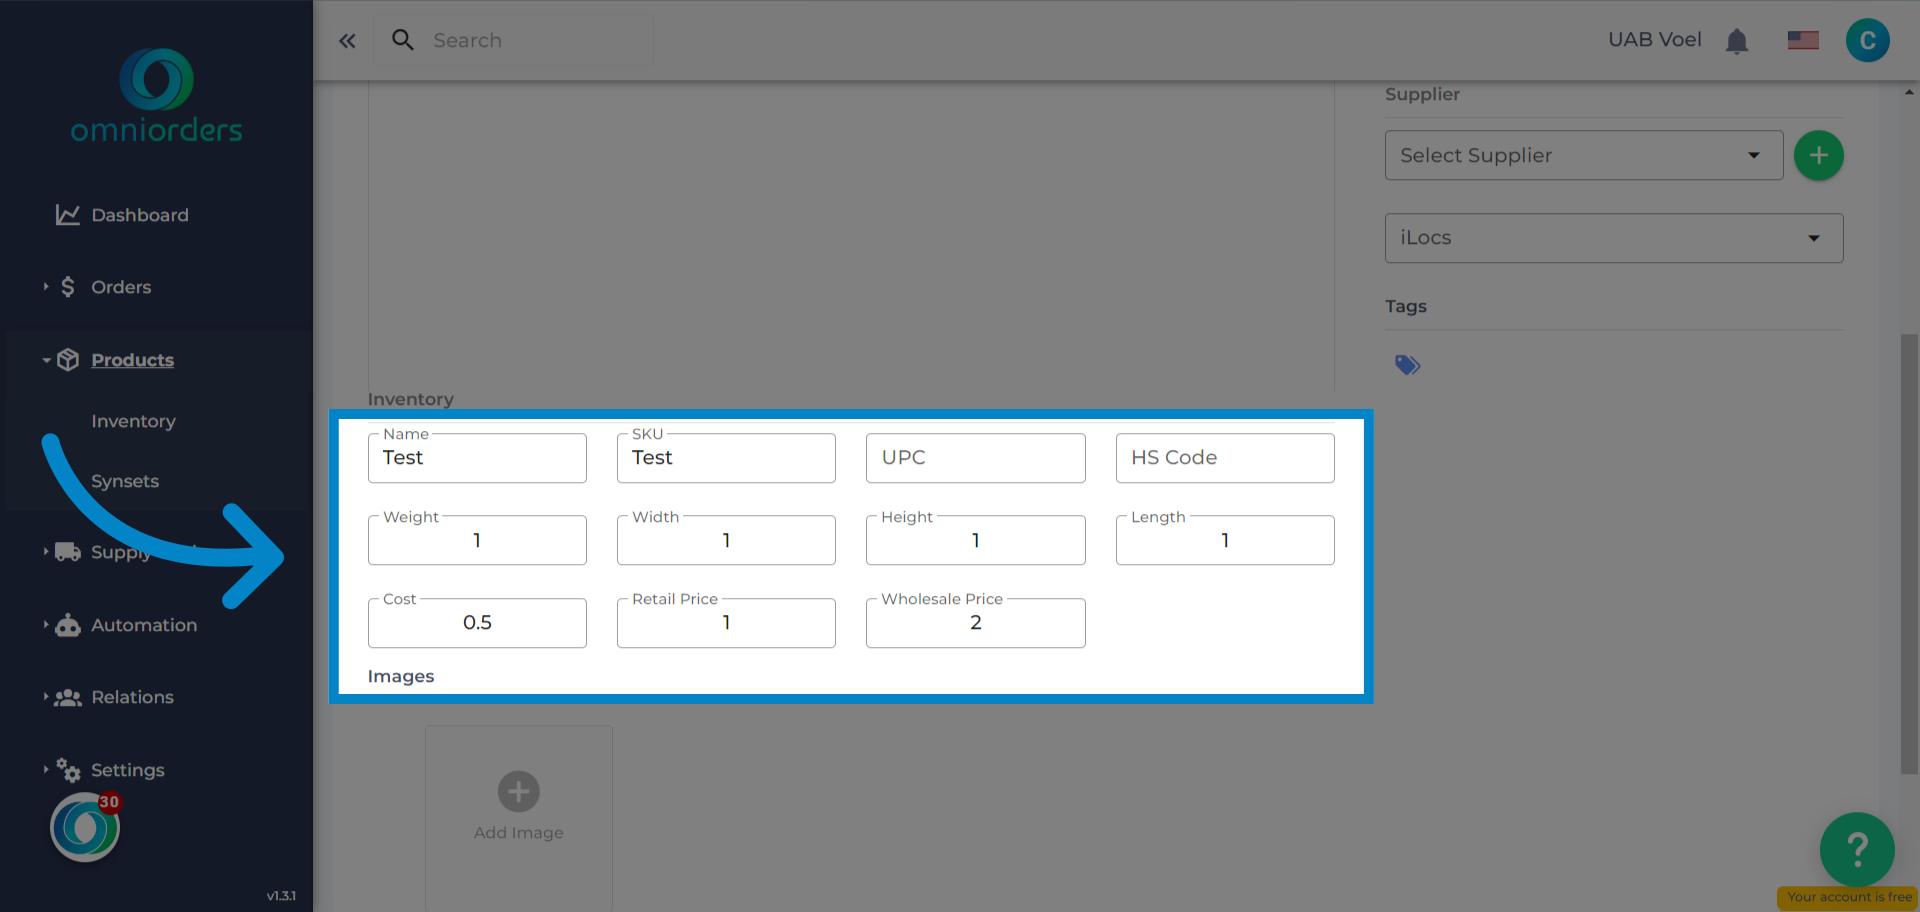
Task: Add a new supplier with green plus button
Action: click(1818, 155)
